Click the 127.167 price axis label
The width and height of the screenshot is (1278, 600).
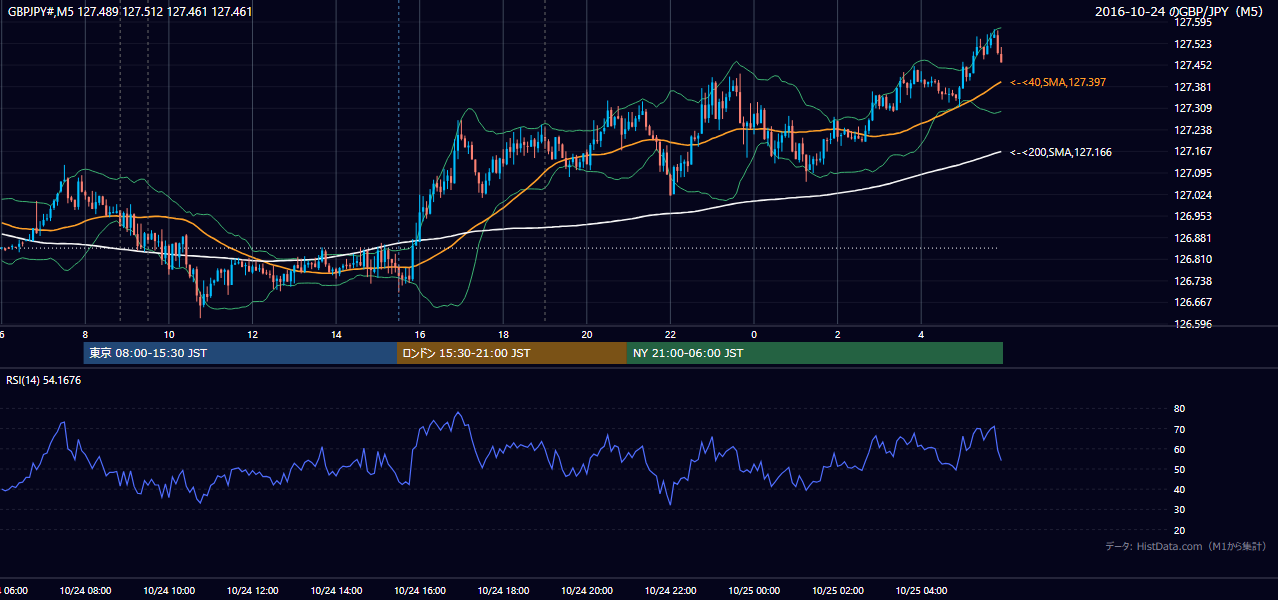tap(1193, 151)
